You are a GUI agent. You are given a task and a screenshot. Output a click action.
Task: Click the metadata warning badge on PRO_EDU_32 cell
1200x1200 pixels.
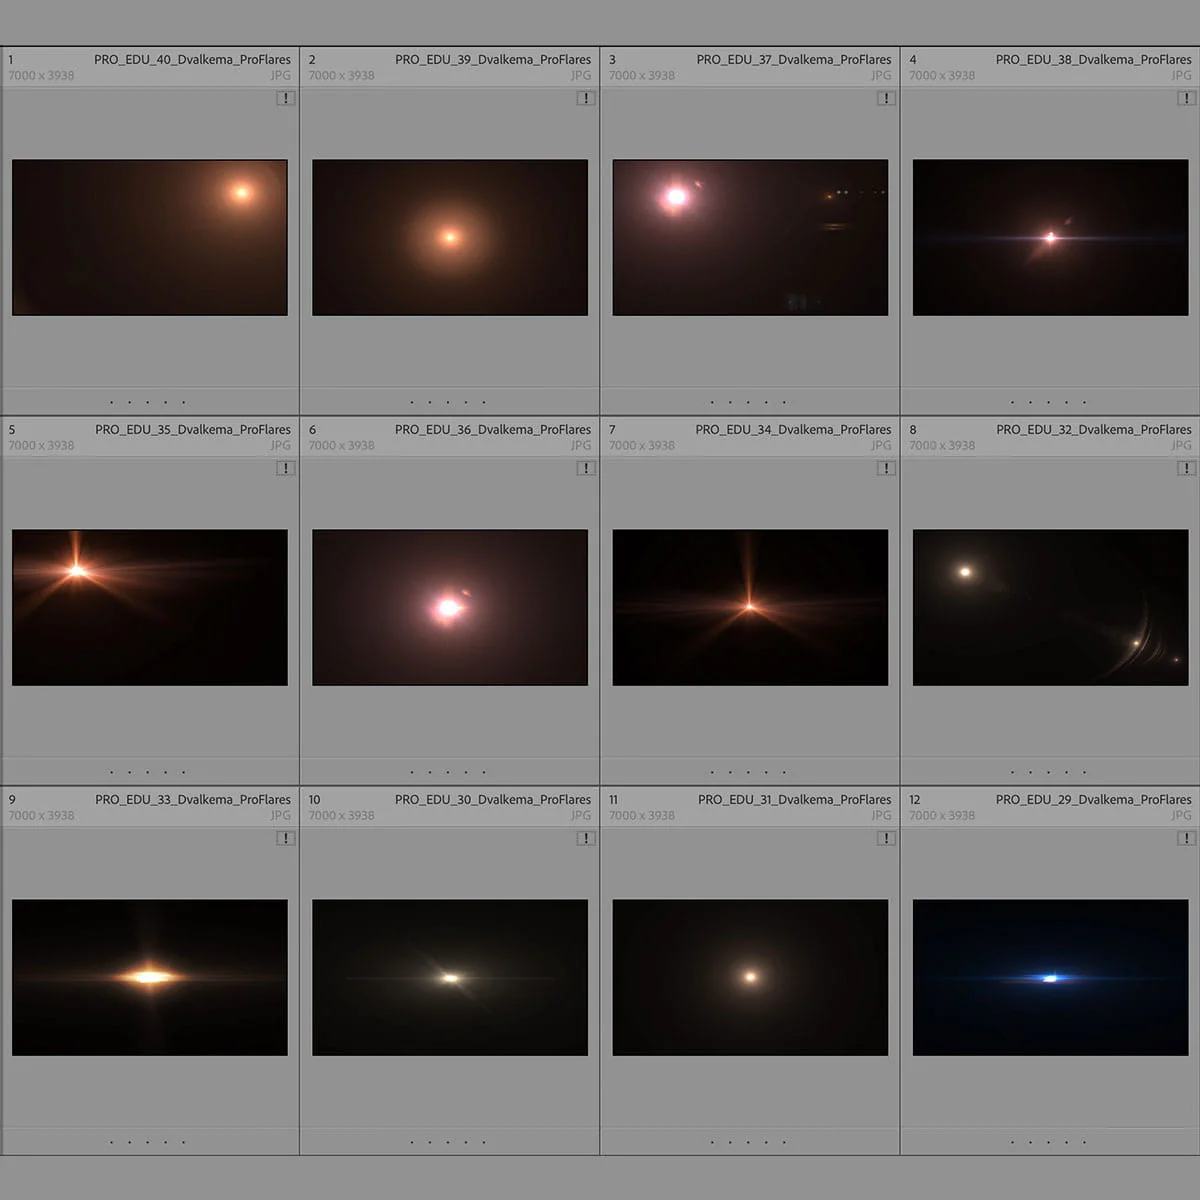coord(1186,468)
